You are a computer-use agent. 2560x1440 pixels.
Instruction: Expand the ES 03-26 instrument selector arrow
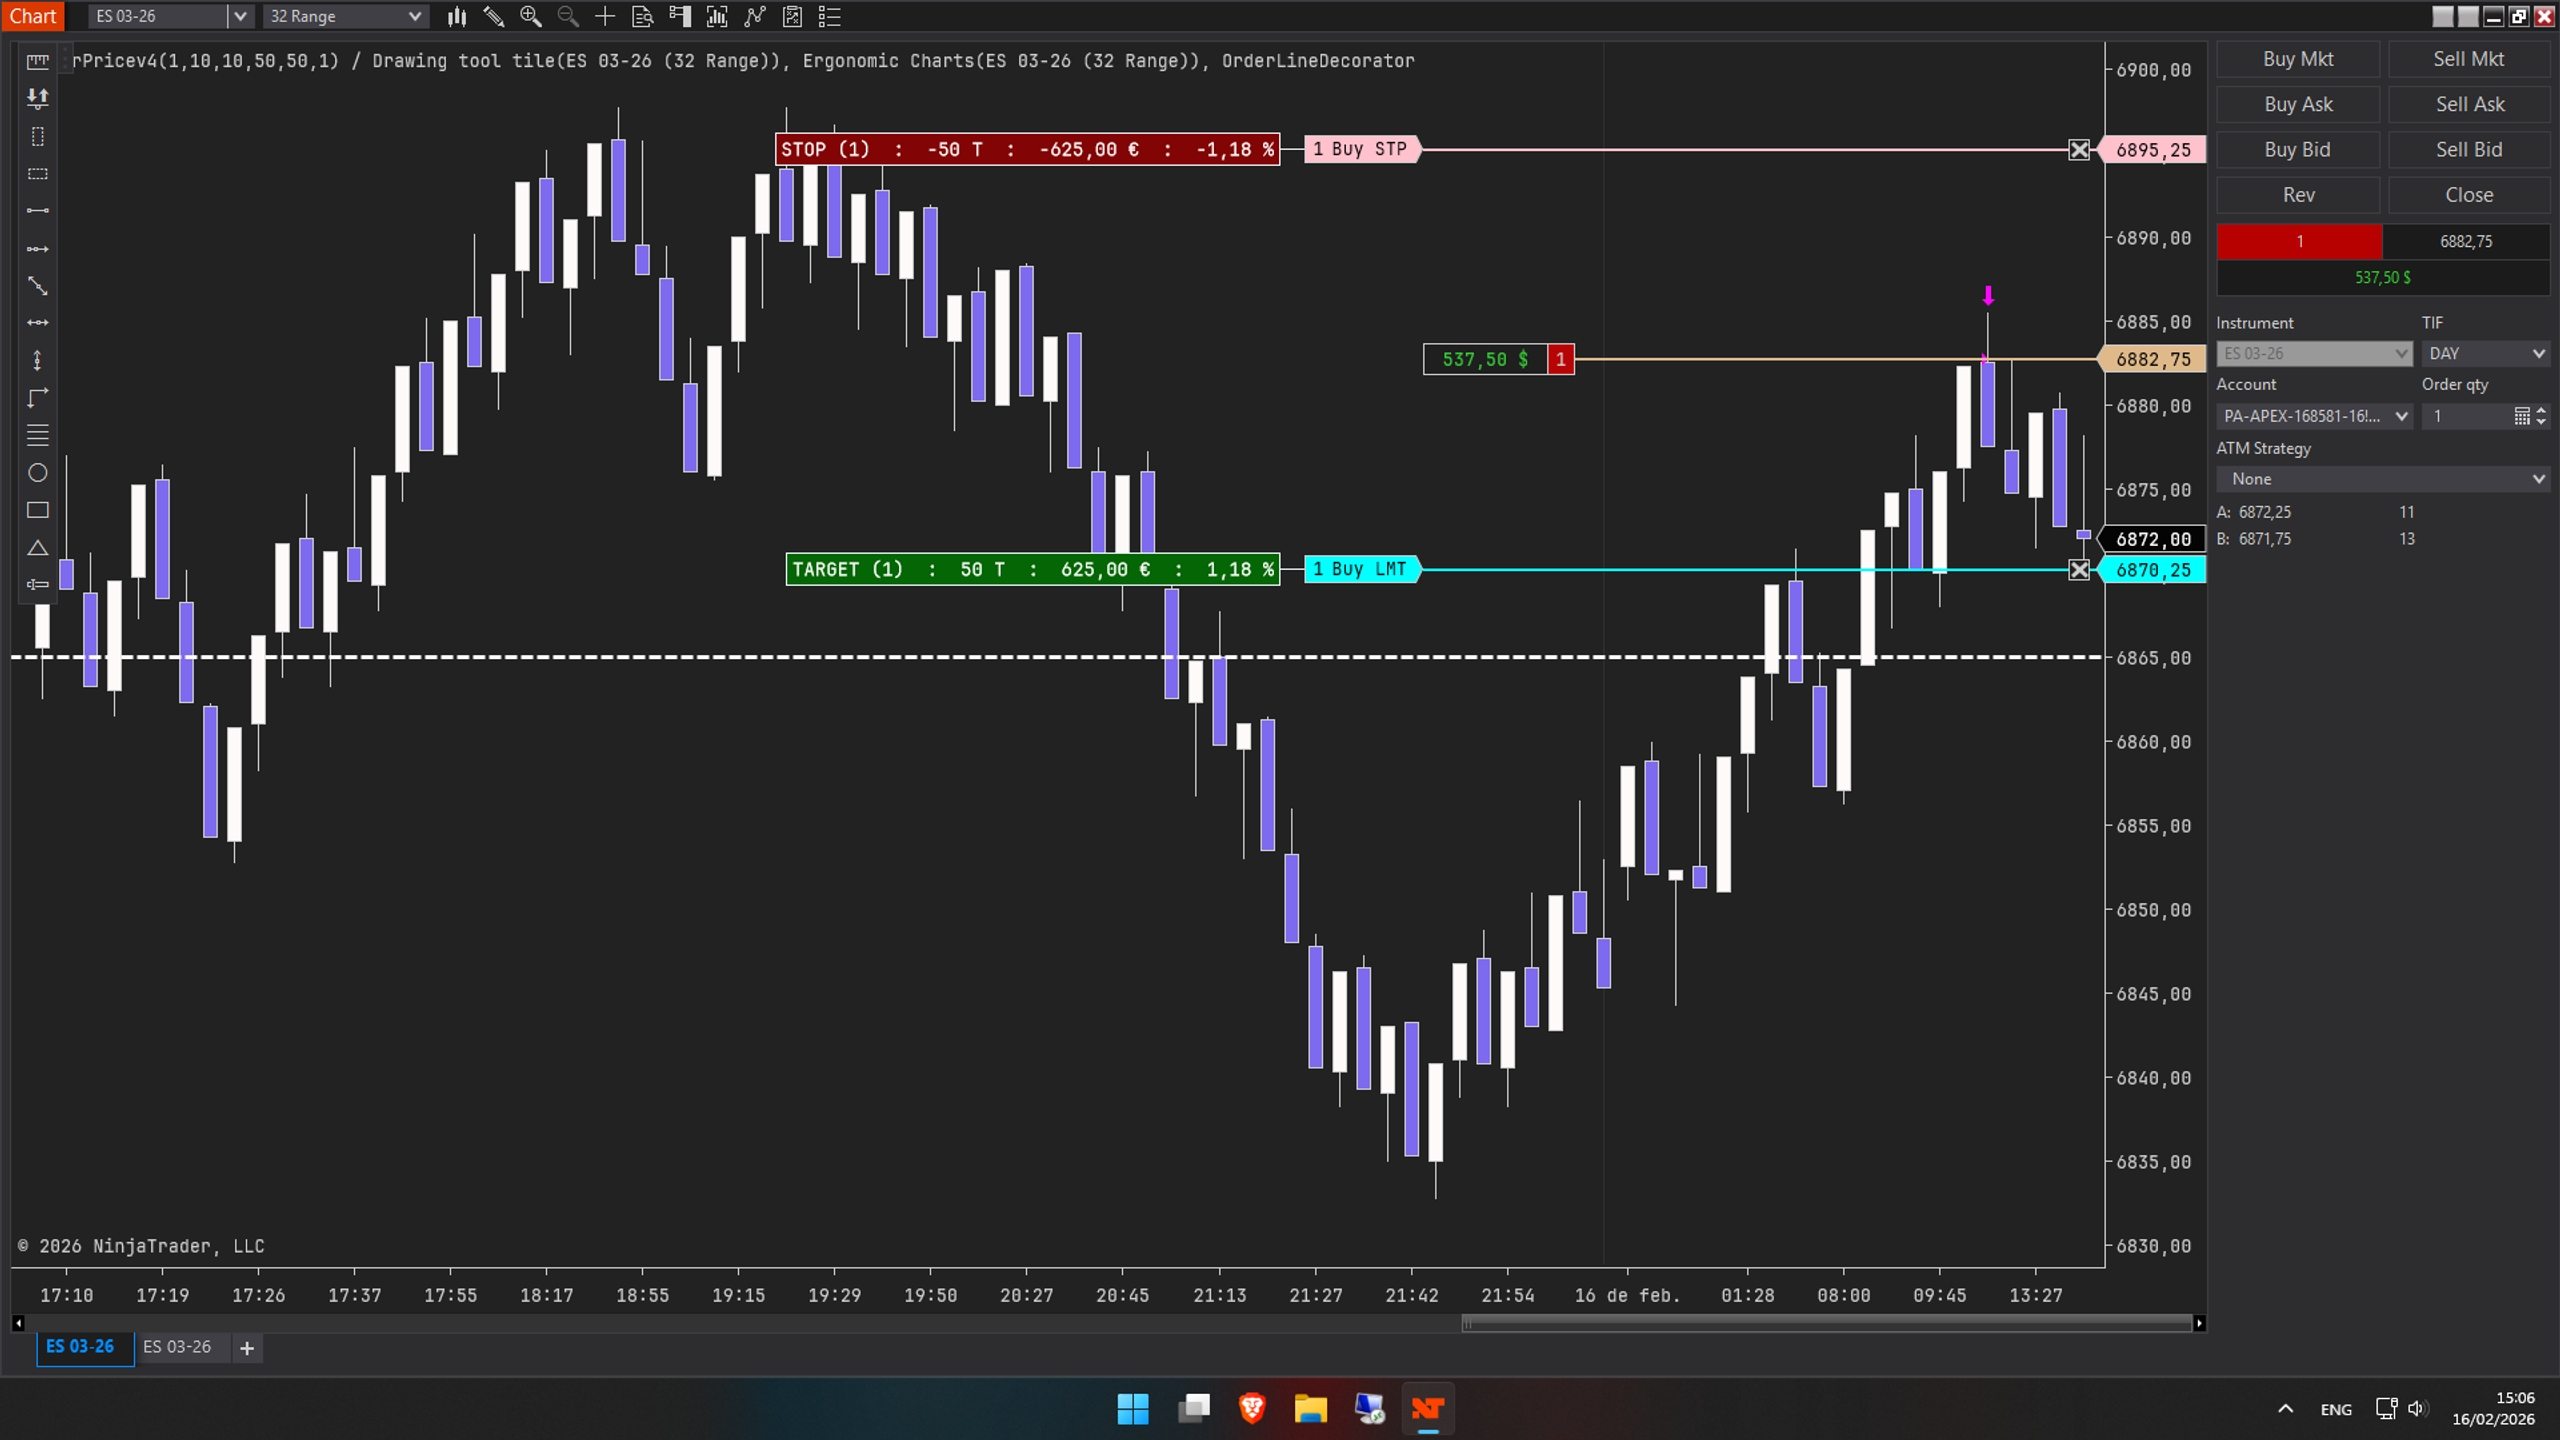[x=239, y=16]
